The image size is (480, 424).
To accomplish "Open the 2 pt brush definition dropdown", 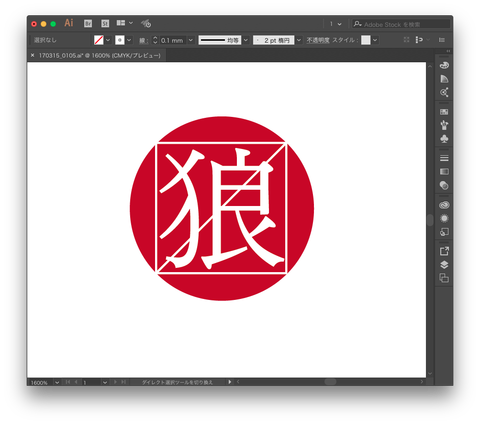I will click(299, 40).
